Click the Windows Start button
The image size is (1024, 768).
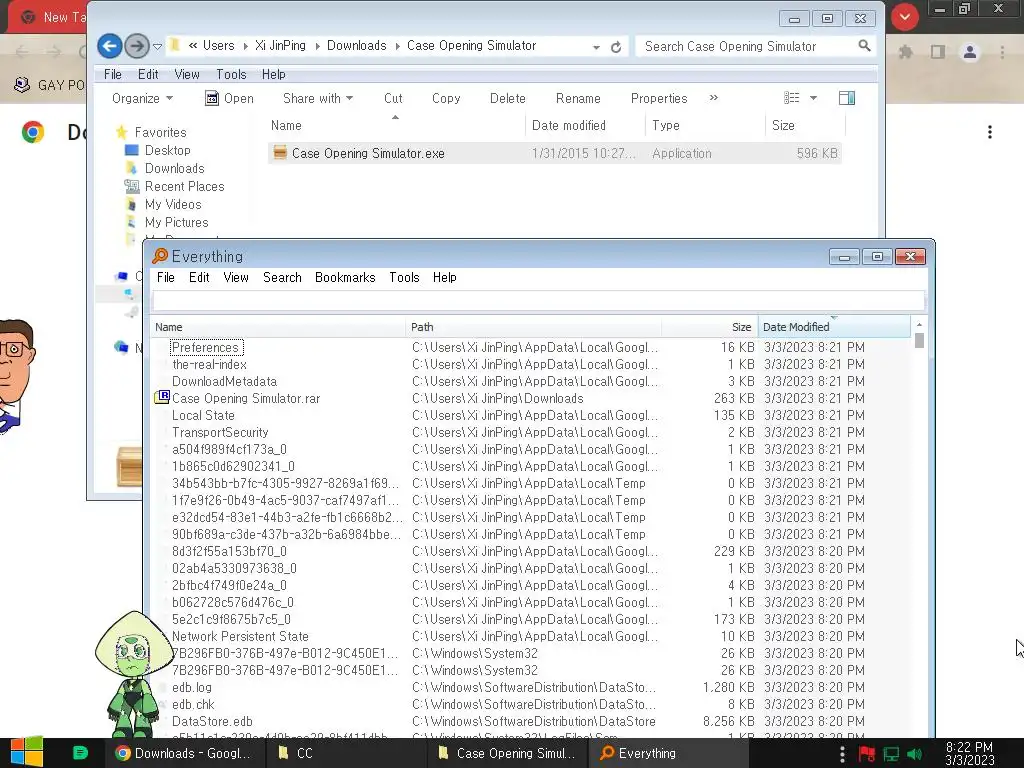click(27, 753)
